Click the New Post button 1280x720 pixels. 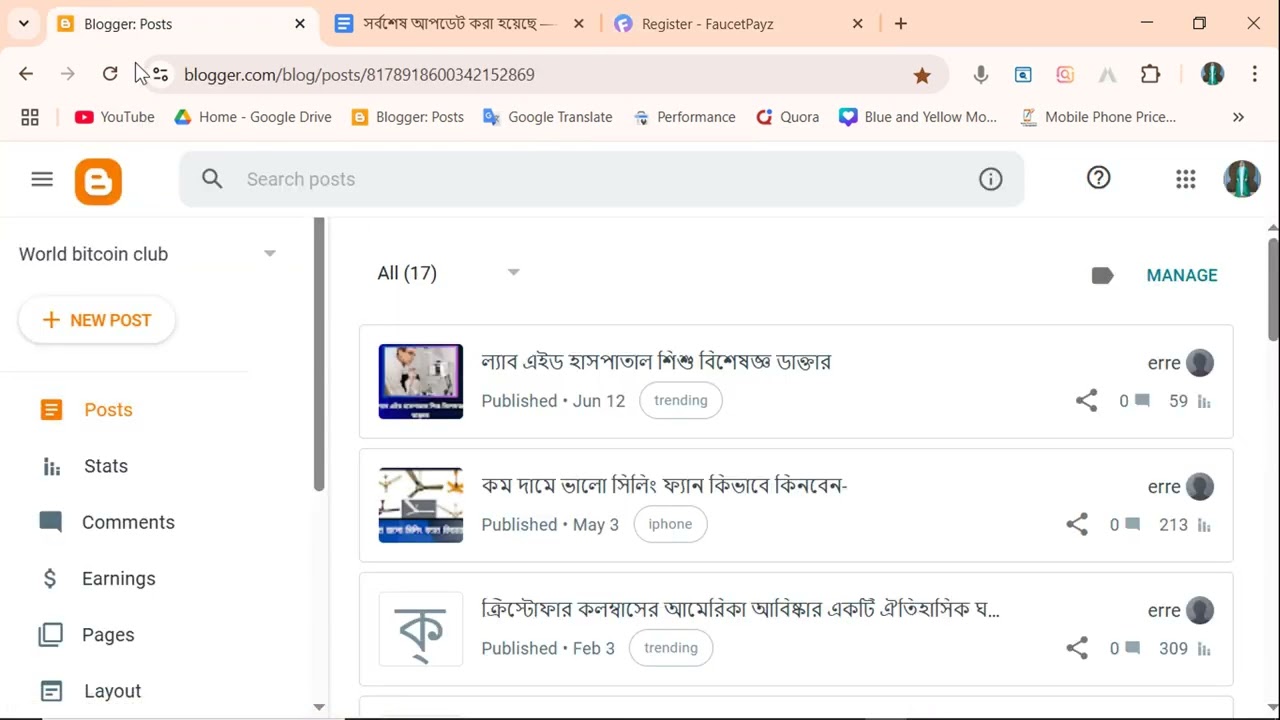(97, 320)
